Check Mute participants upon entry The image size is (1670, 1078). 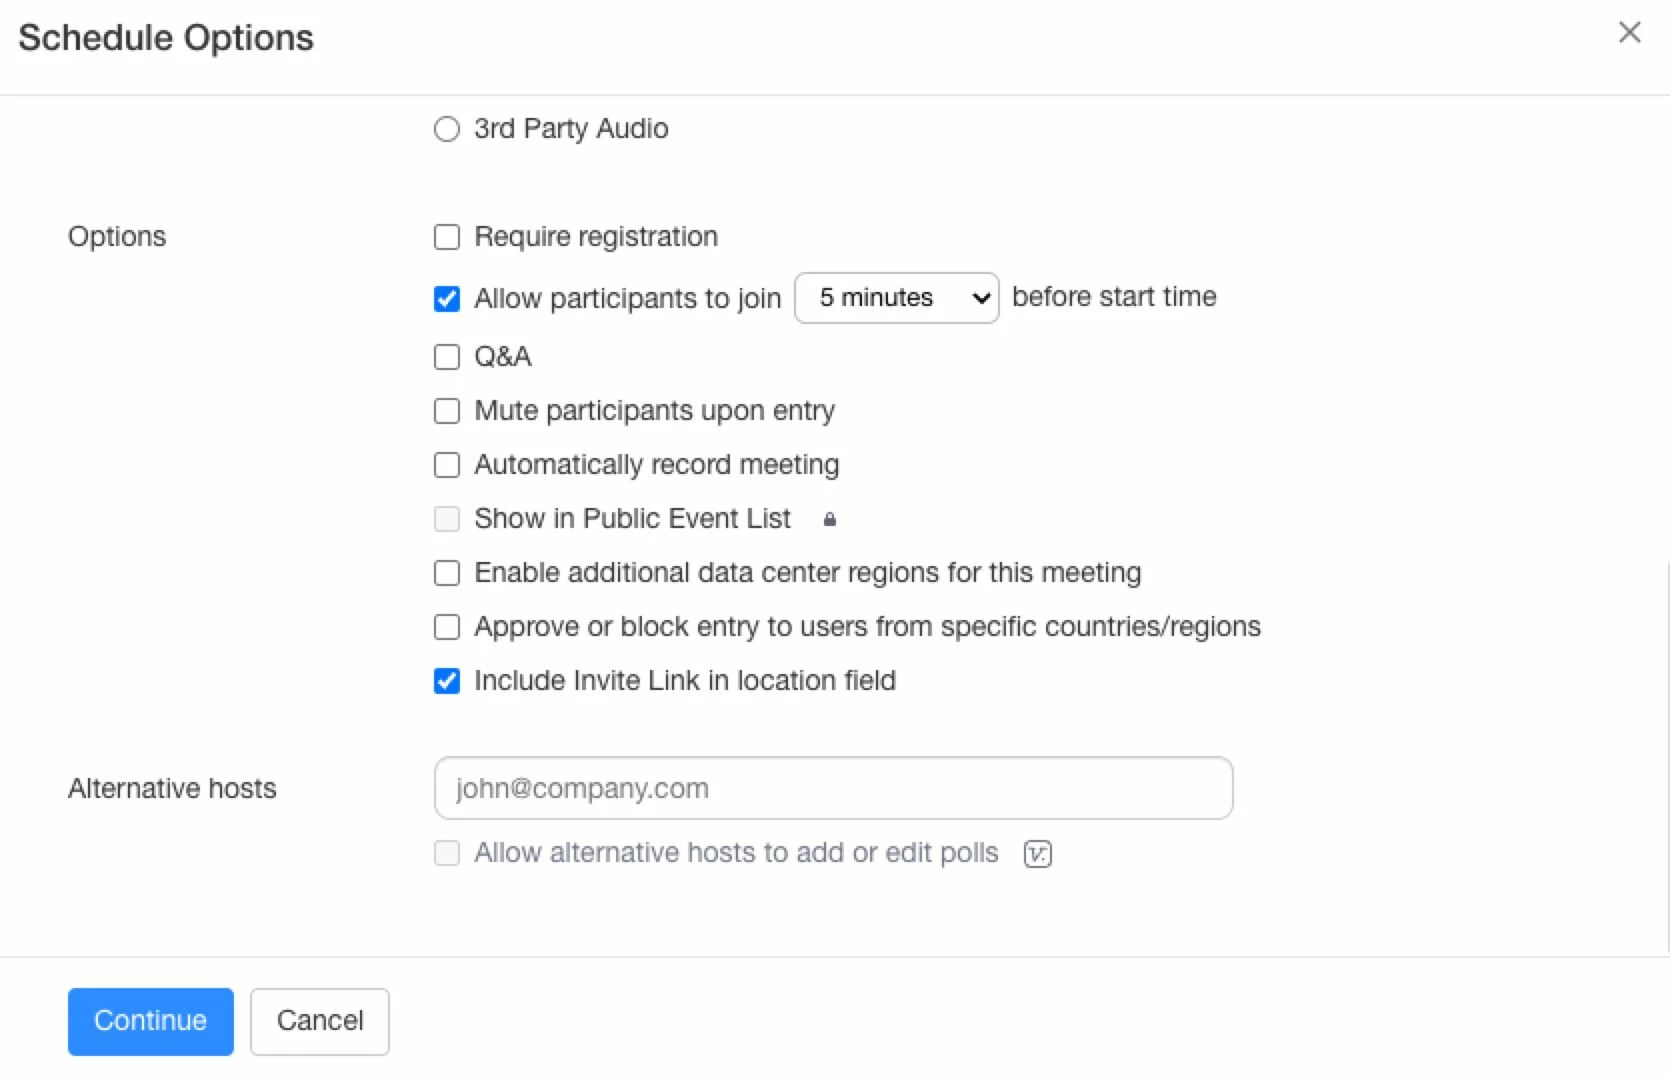pyautogui.click(x=447, y=411)
